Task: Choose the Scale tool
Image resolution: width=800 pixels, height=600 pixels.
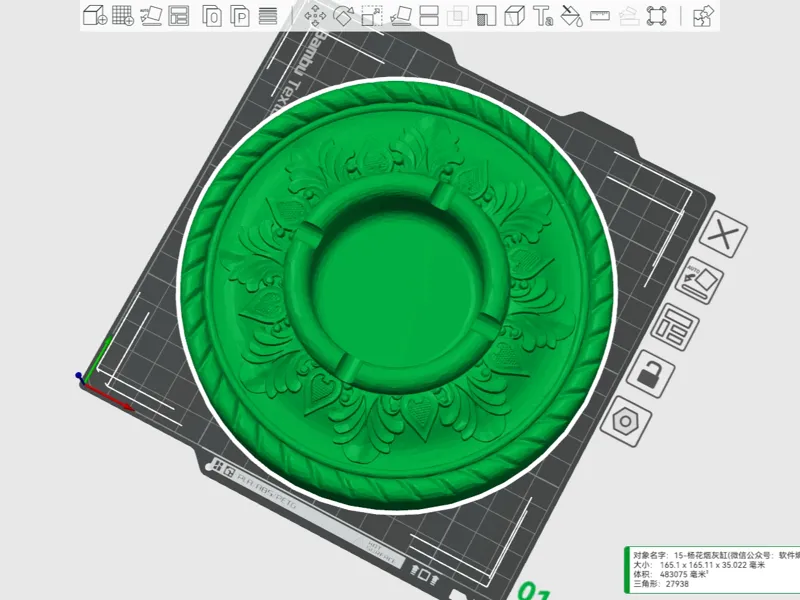Action: click(x=372, y=16)
